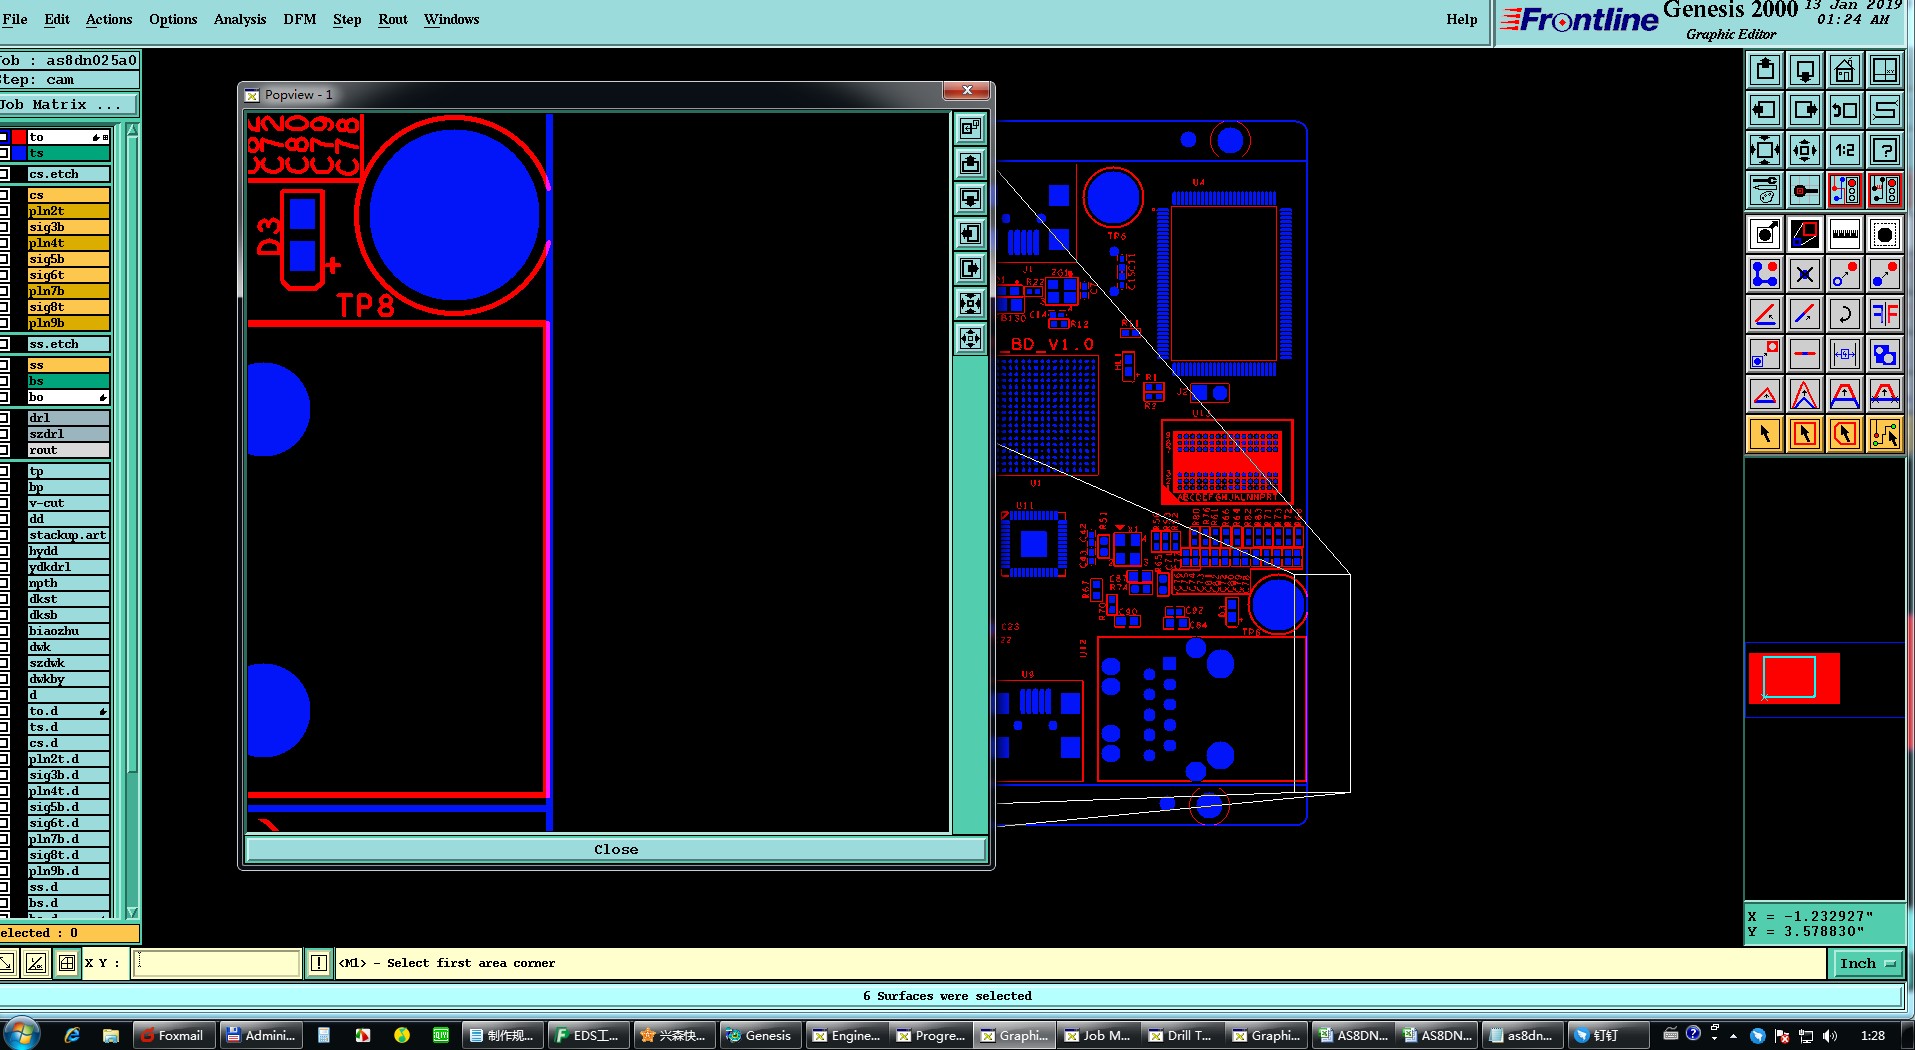Click the X delete feature icon
The height and width of the screenshot is (1050, 1915).
click(1805, 275)
